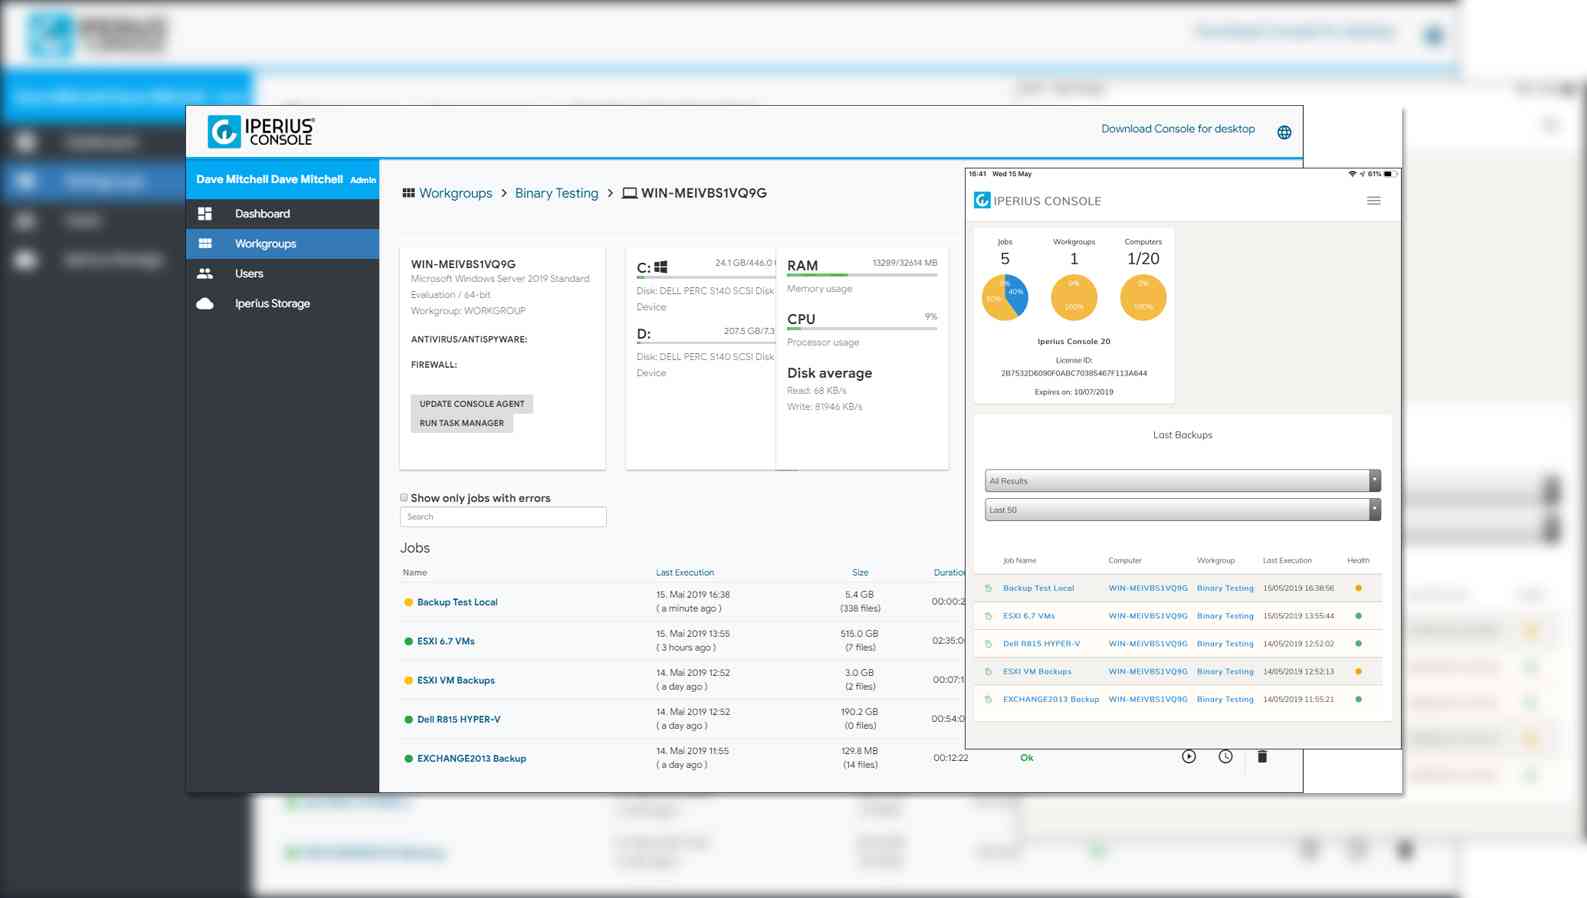Click the Windows logo on drive C:
1587x898 pixels.
click(x=661, y=267)
